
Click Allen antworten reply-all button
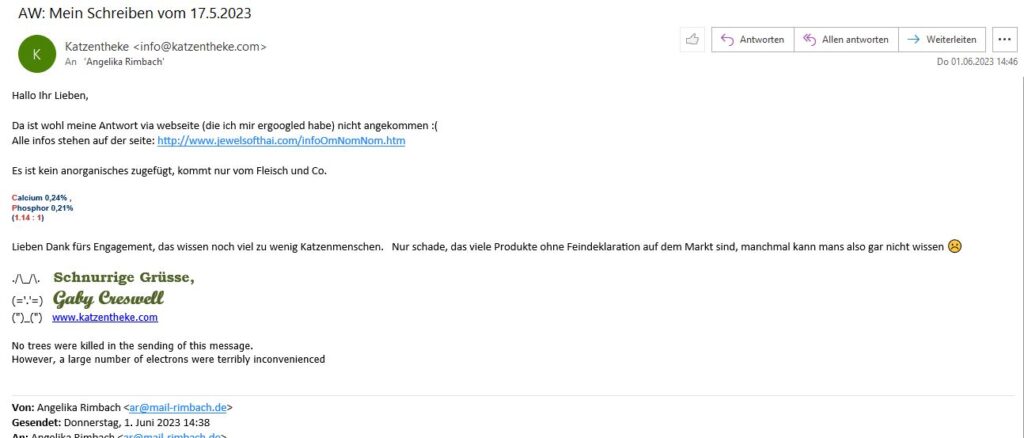[846, 40]
